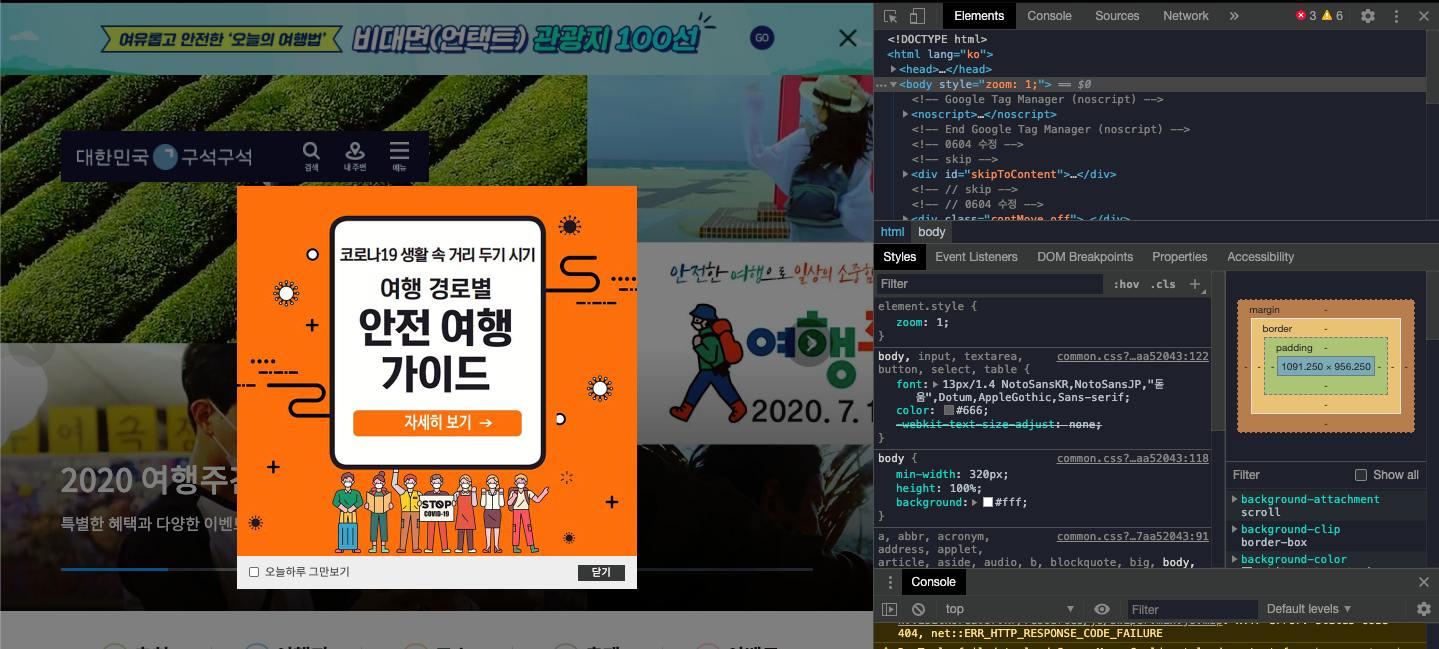This screenshot has height=649, width=1439.
Task: Toggle the device toolbar icon
Action: pos(917,16)
